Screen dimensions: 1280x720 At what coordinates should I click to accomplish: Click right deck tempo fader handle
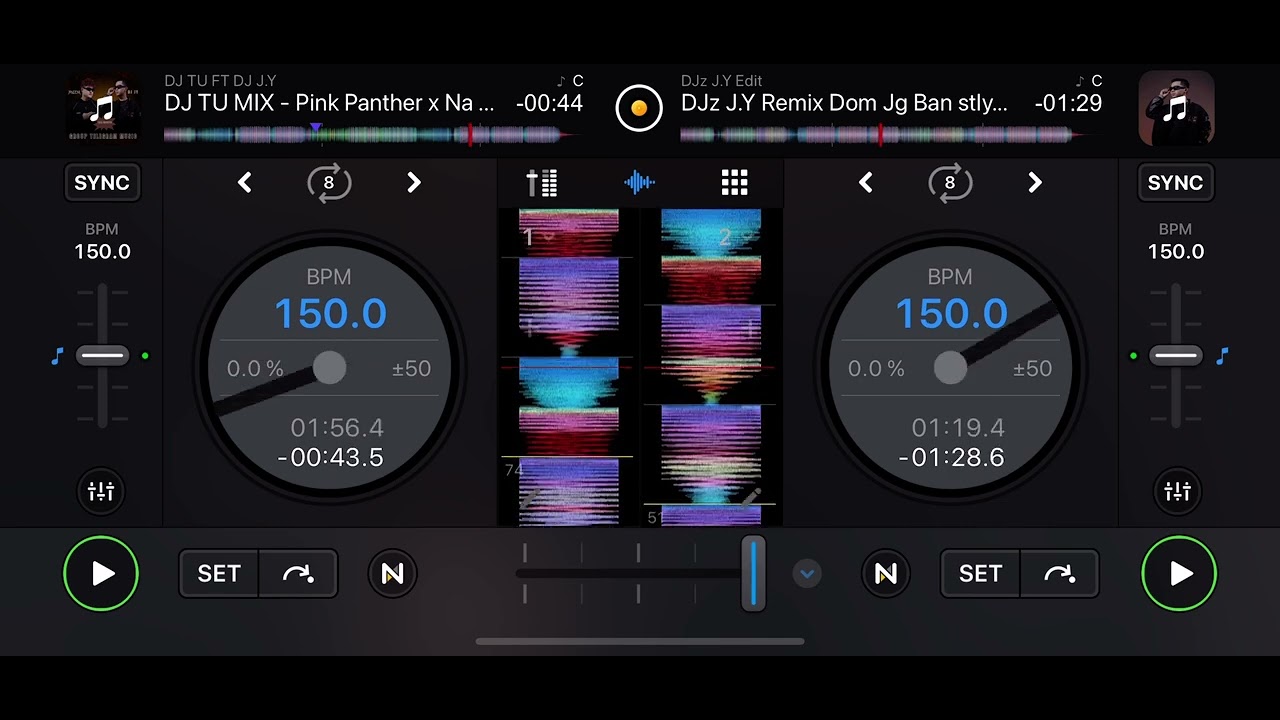tap(1176, 356)
